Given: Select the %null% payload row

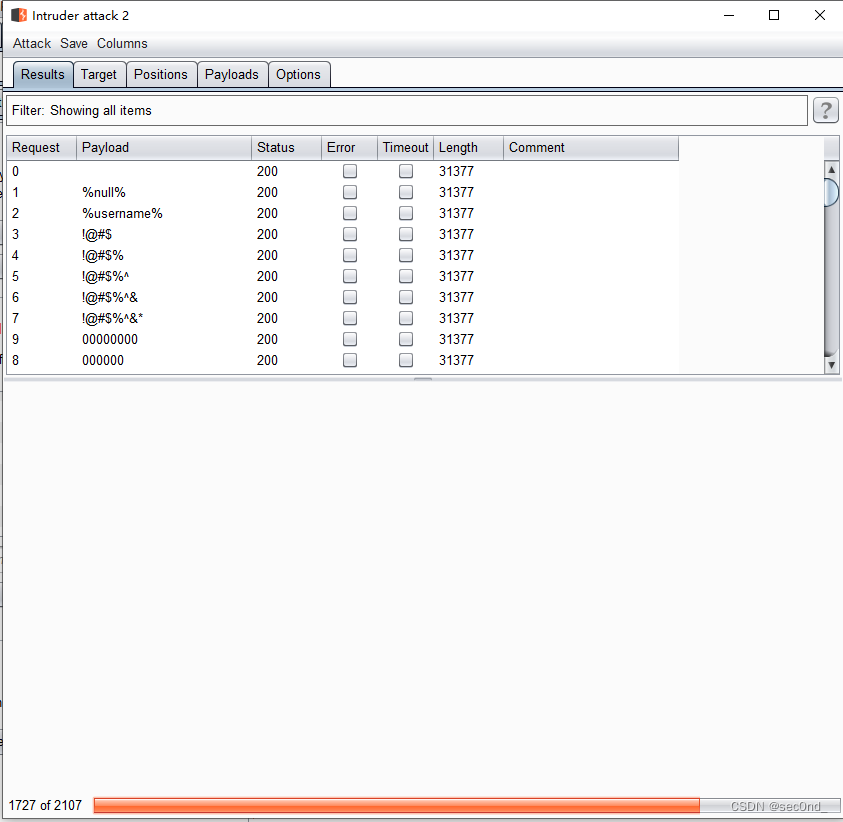Looking at the screenshot, I should pos(342,192).
